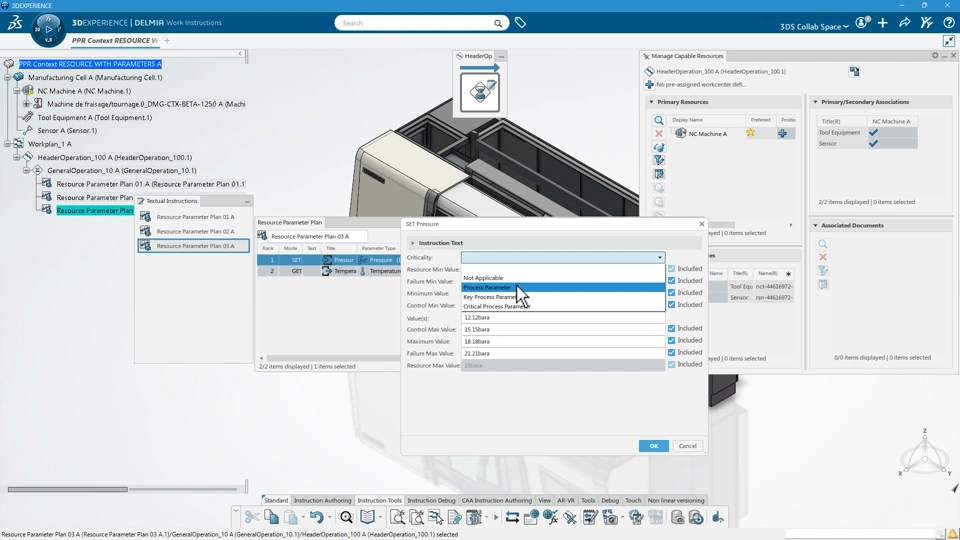Click OK in SET Pressure dialog
Screen dimensions: 960x540
point(654,446)
